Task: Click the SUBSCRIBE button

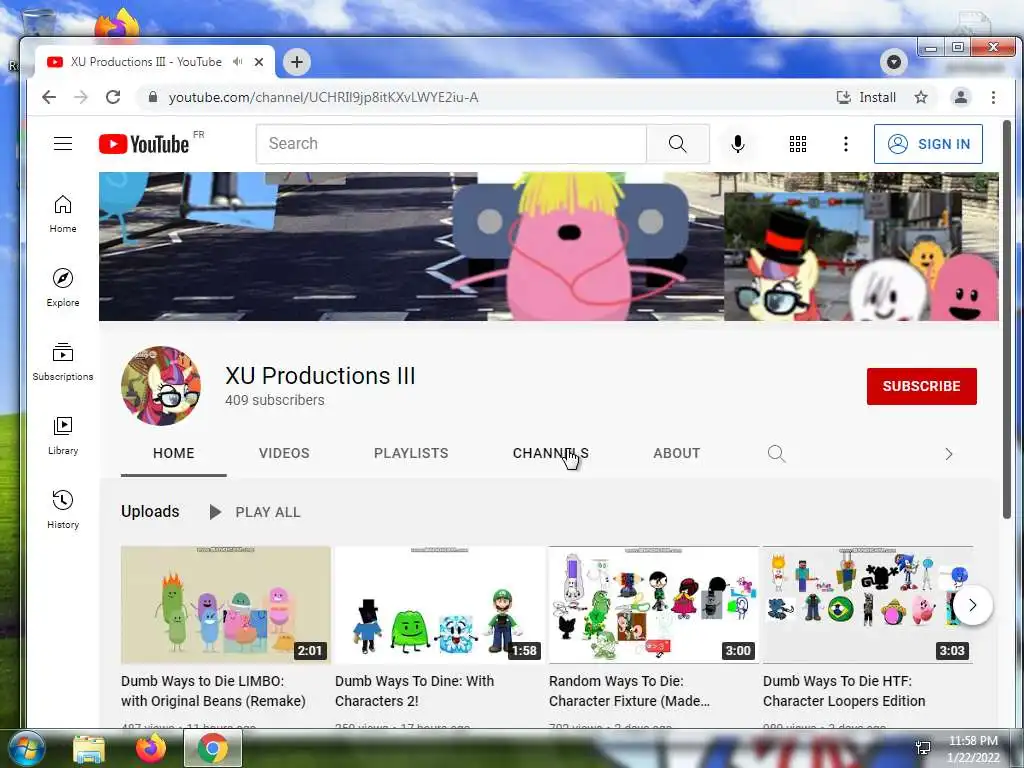Action: [x=921, y=386]
